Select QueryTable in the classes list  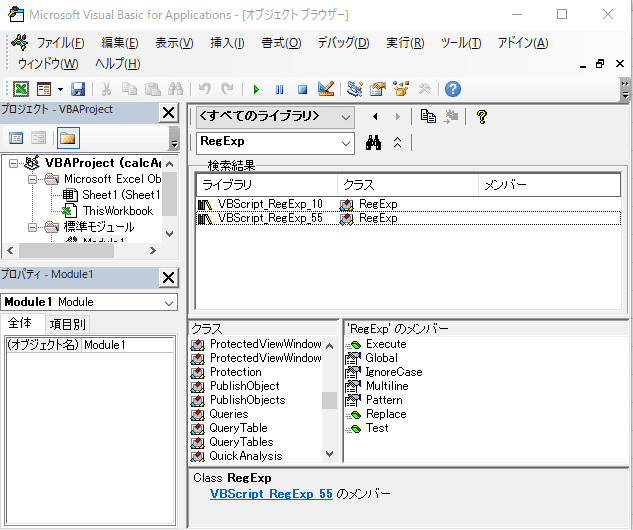point(238,428)
